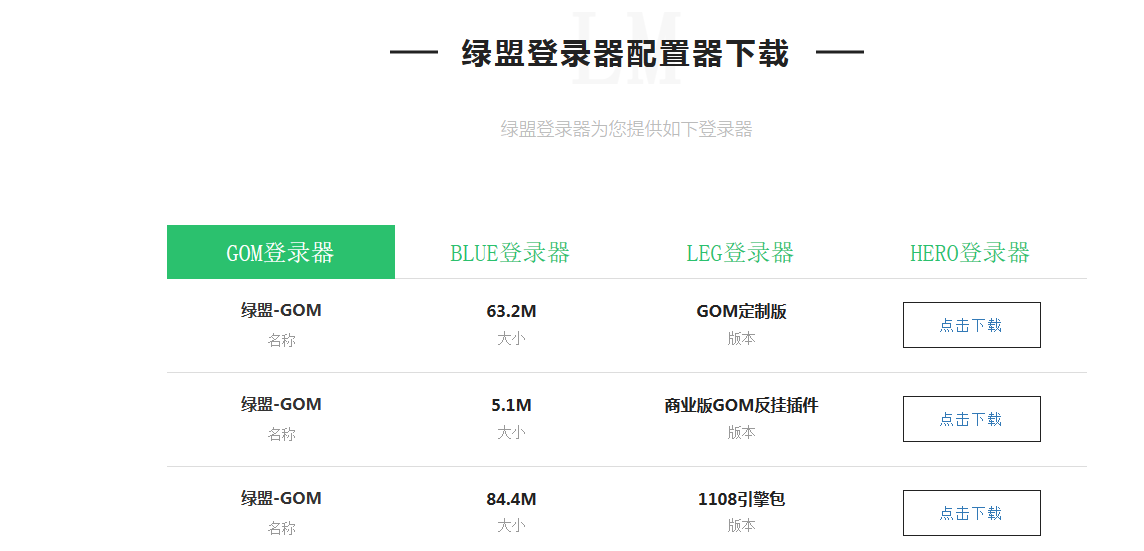Click the subtitle 绿盟登录器为您提供如下登录器
The height and width of the screenshot is (551, 1144).
pos(626,129)
